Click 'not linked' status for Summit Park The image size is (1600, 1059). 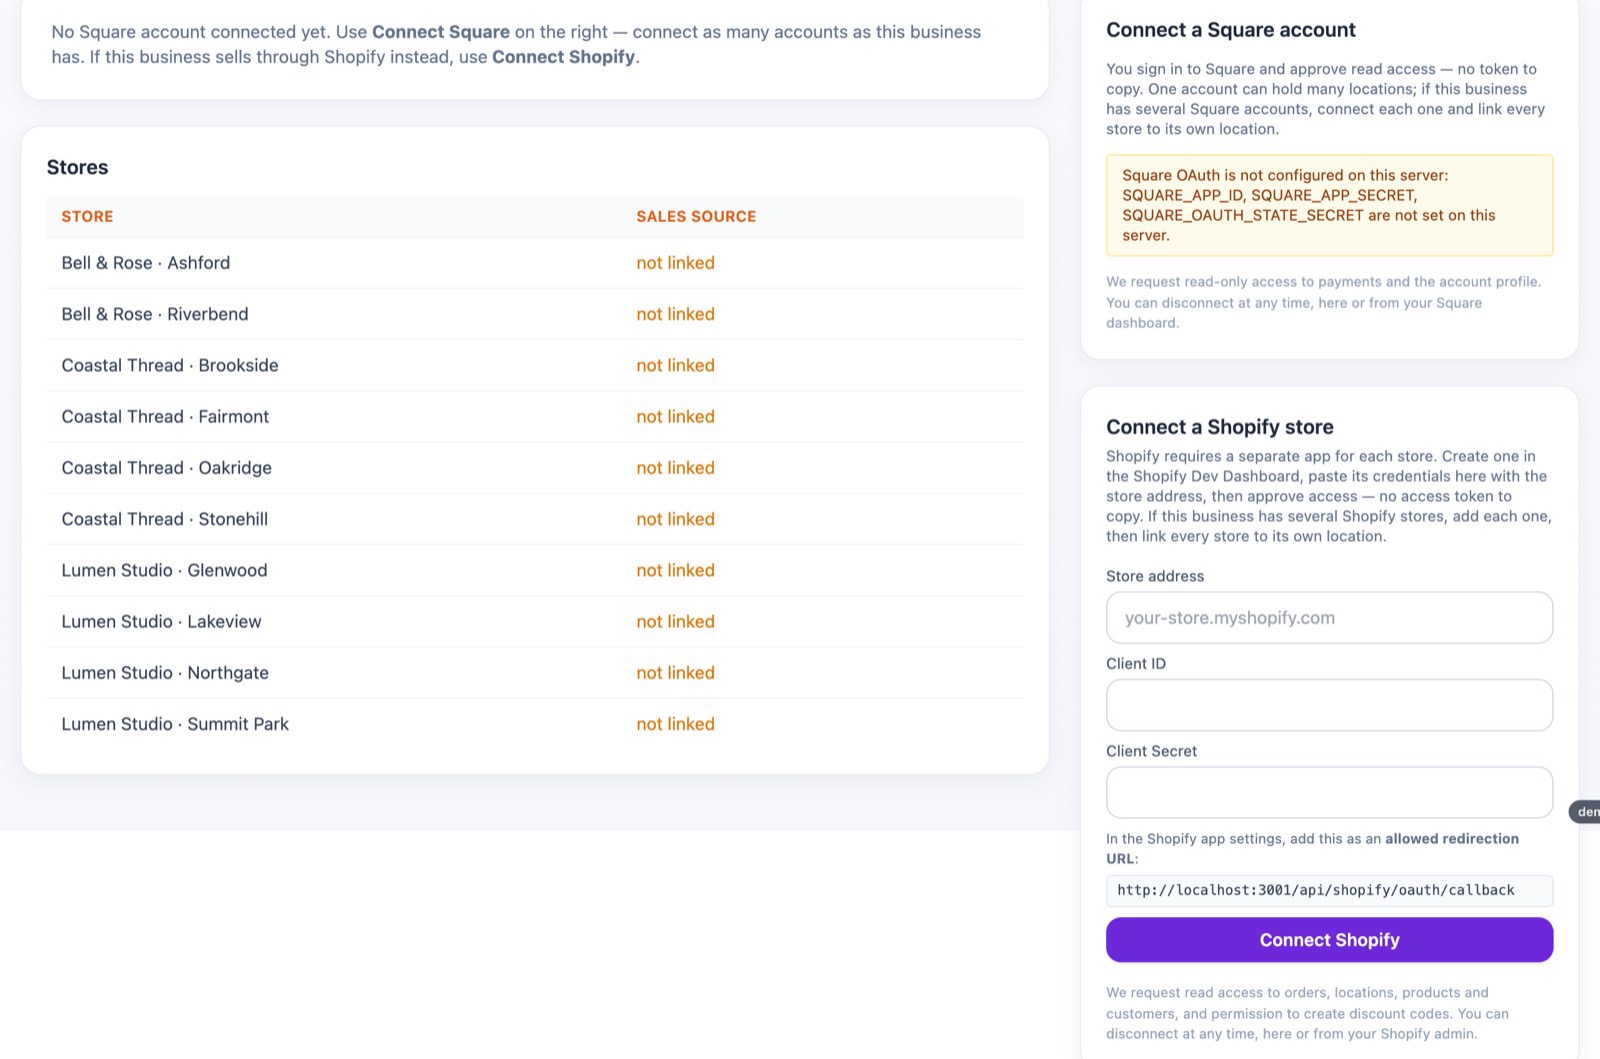(x=675, y=724)
